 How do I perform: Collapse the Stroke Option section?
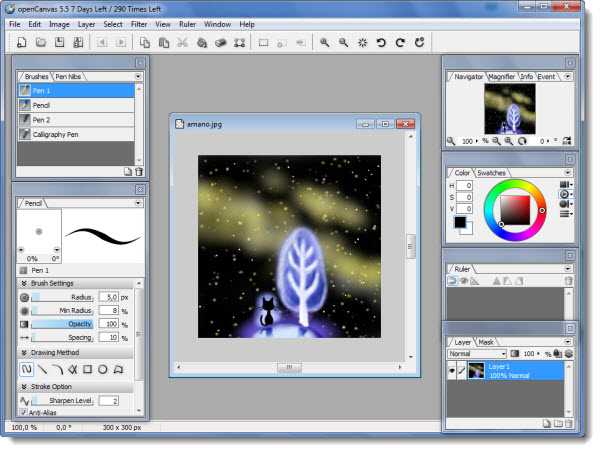(24, 386)
